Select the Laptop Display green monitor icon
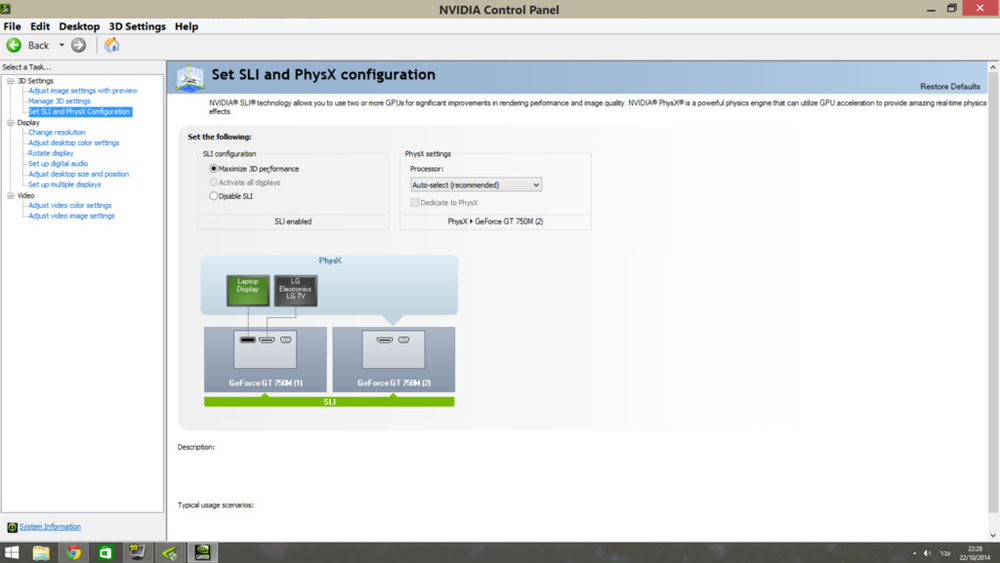1000x563 pixels. (248, 290)
